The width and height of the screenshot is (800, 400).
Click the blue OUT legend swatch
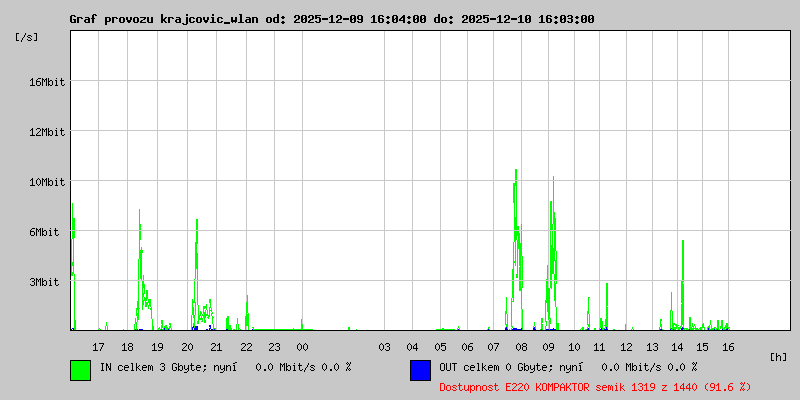coord(420,370)
